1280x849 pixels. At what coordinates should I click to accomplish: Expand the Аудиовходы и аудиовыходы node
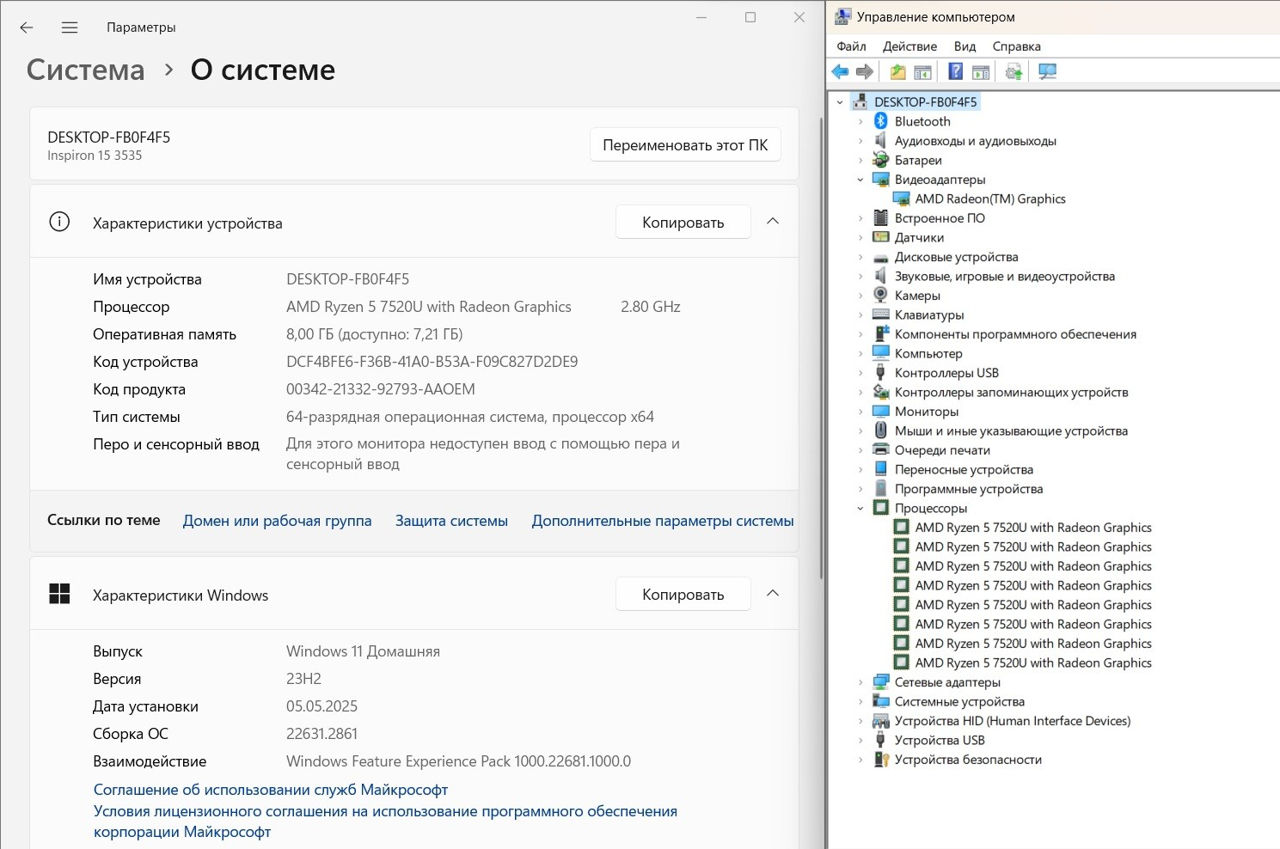coord(860,141)
